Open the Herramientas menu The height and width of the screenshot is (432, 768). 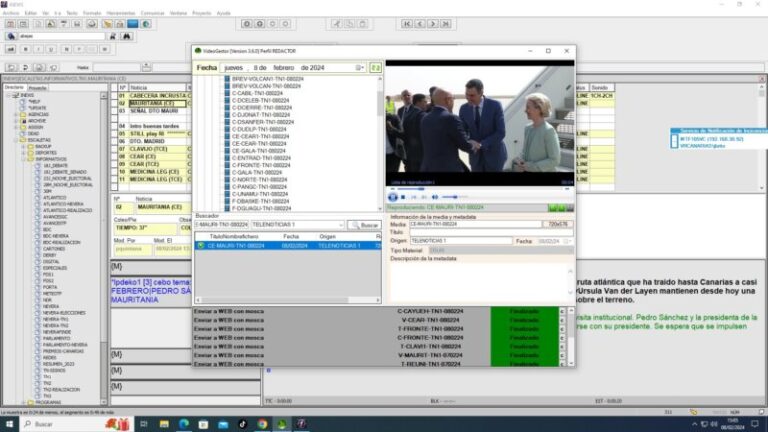(122, 13)
